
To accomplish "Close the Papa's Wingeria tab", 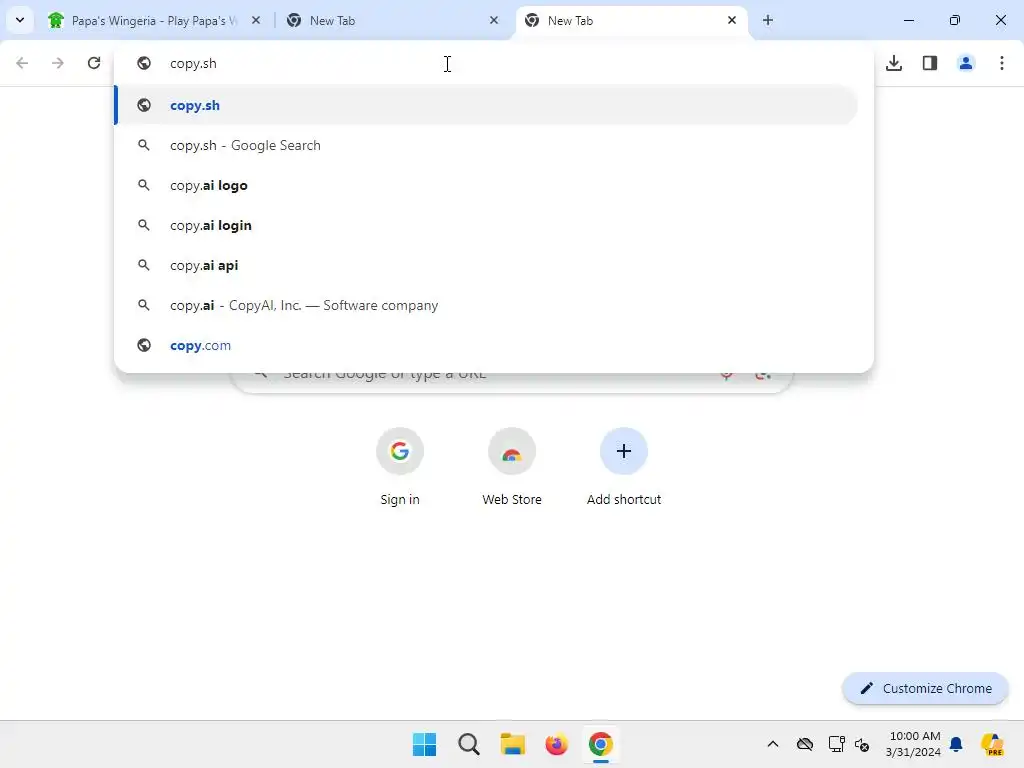I will coord(256,20).
